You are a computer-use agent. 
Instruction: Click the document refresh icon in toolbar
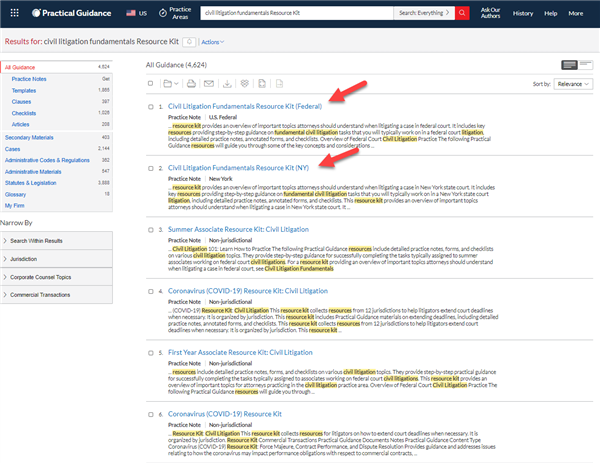tap(262, 83)
